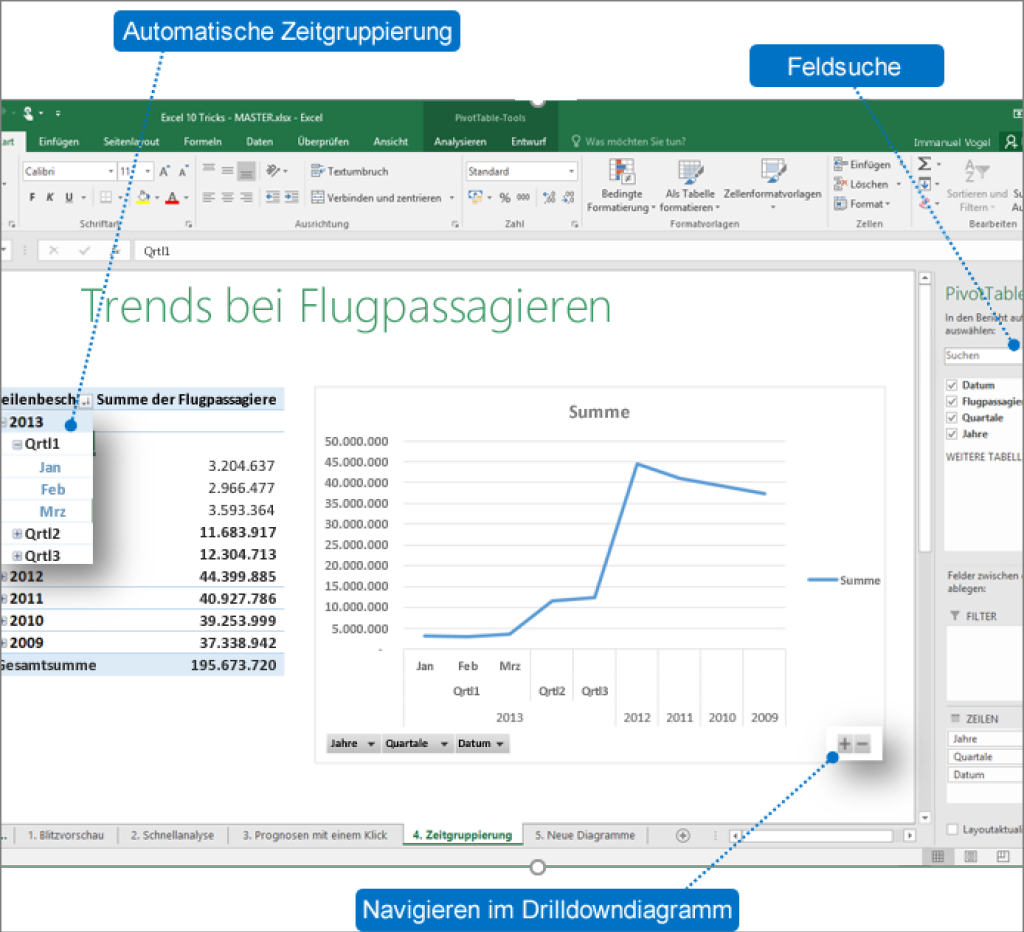Add a decimal place

coord(549,197)
